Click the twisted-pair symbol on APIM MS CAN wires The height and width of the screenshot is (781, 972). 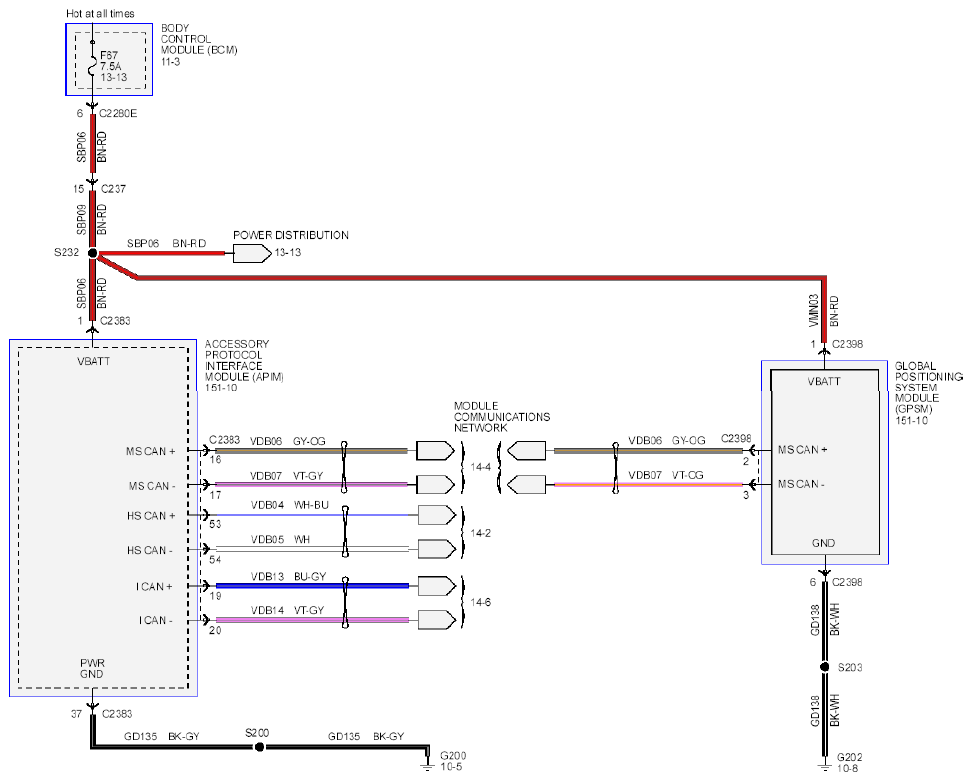click(345, 467)
